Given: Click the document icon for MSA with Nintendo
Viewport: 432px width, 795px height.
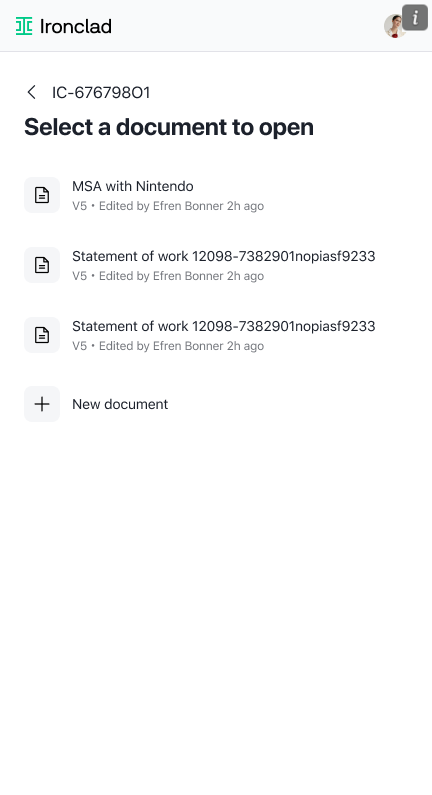Looking at the screenshot, I should click(x=42, y=195).
